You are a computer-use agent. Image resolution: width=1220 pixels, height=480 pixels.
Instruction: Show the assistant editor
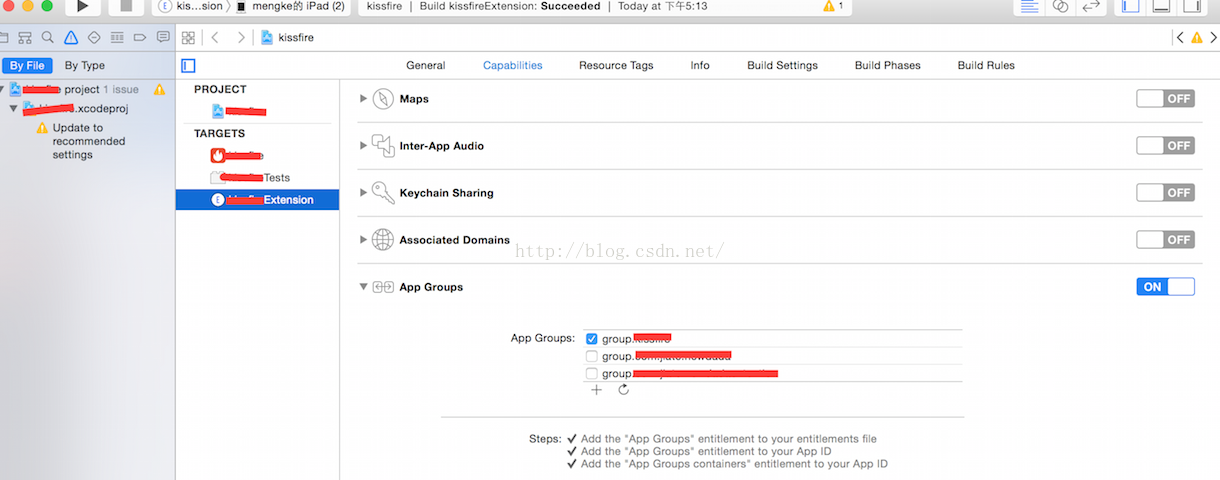pyautogui.click(x=1060, y=6)
